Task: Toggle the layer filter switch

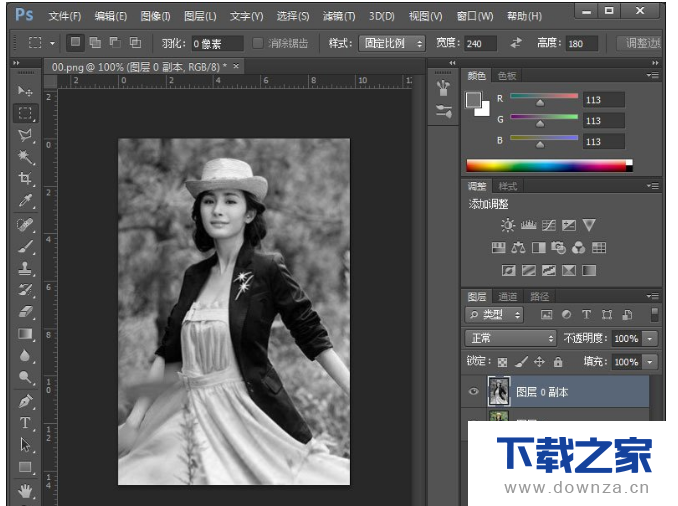Action: point(655,314)
